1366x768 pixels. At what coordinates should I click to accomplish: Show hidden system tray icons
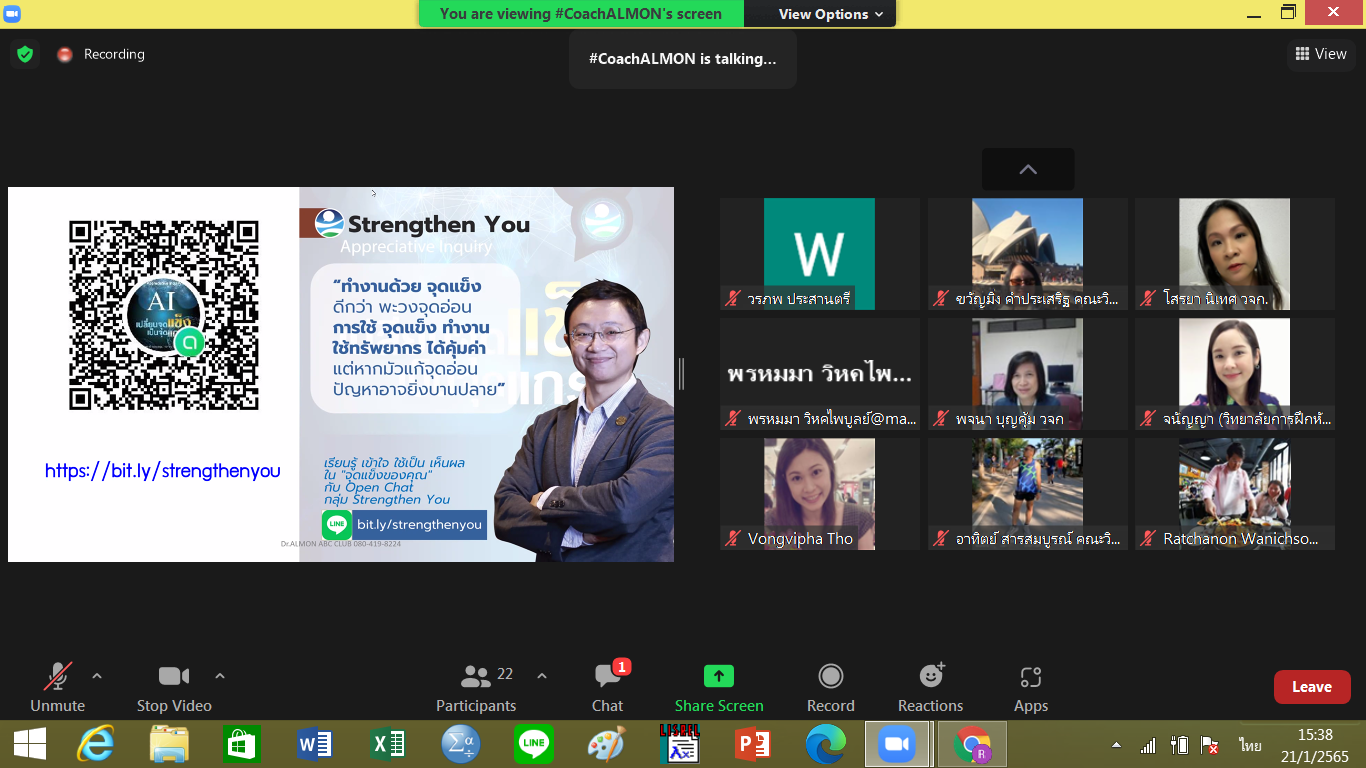[1117, 745]
